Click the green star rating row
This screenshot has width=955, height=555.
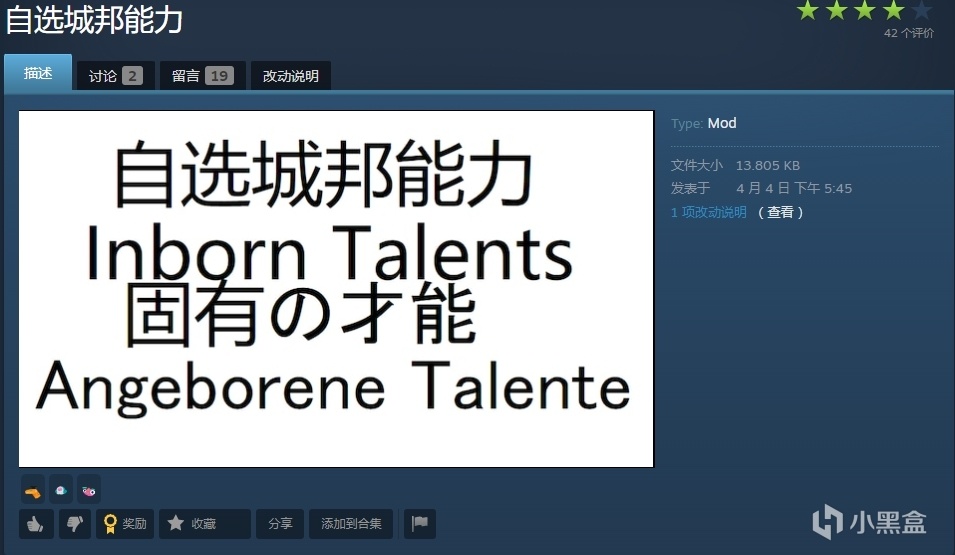tap(864, 10)
